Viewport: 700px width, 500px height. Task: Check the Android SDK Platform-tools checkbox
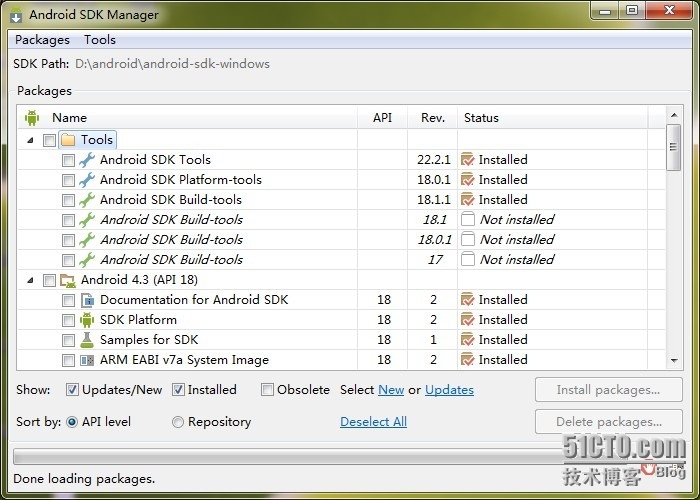pos(68,180)
